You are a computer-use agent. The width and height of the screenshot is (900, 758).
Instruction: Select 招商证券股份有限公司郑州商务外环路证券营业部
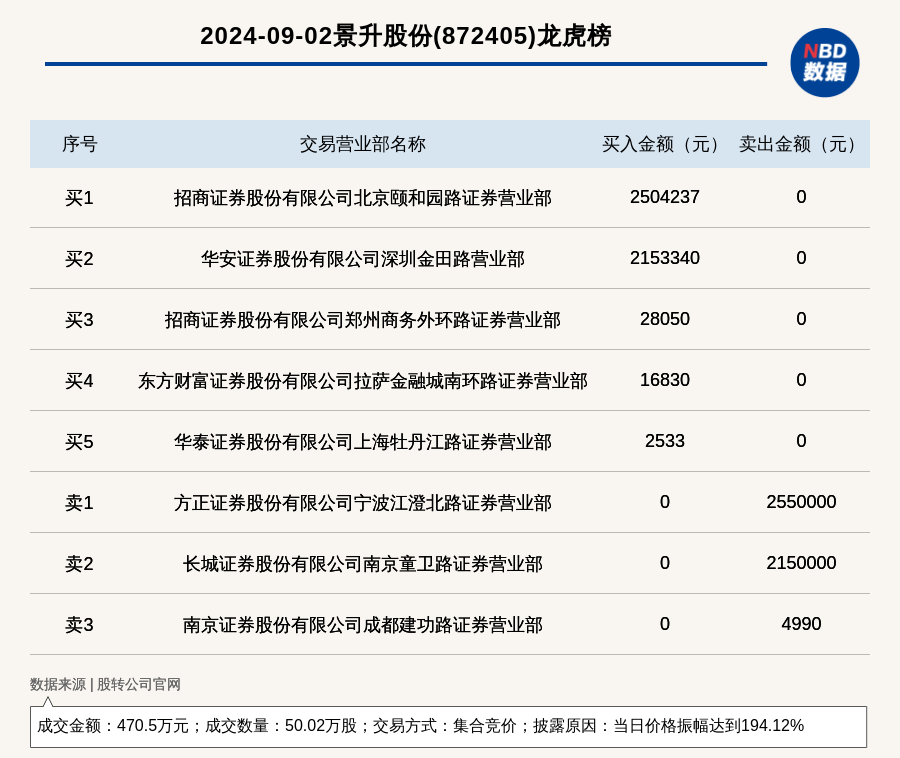363,320
